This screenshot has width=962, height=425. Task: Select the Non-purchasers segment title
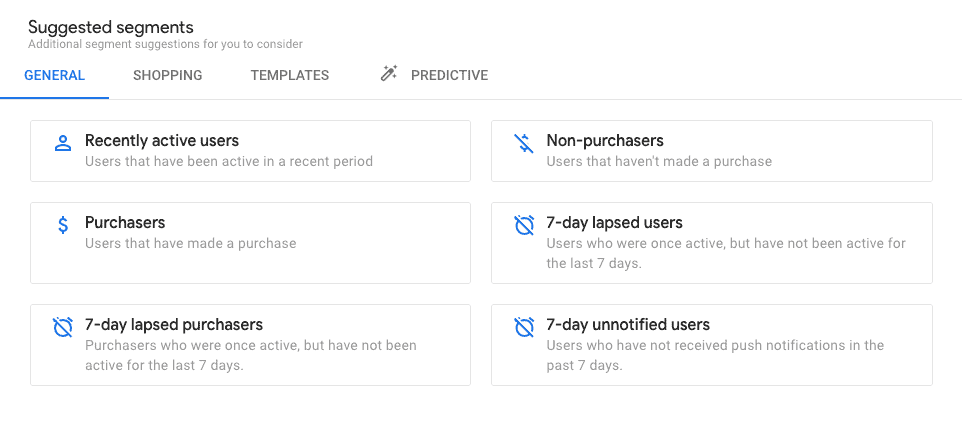(605, 140)
